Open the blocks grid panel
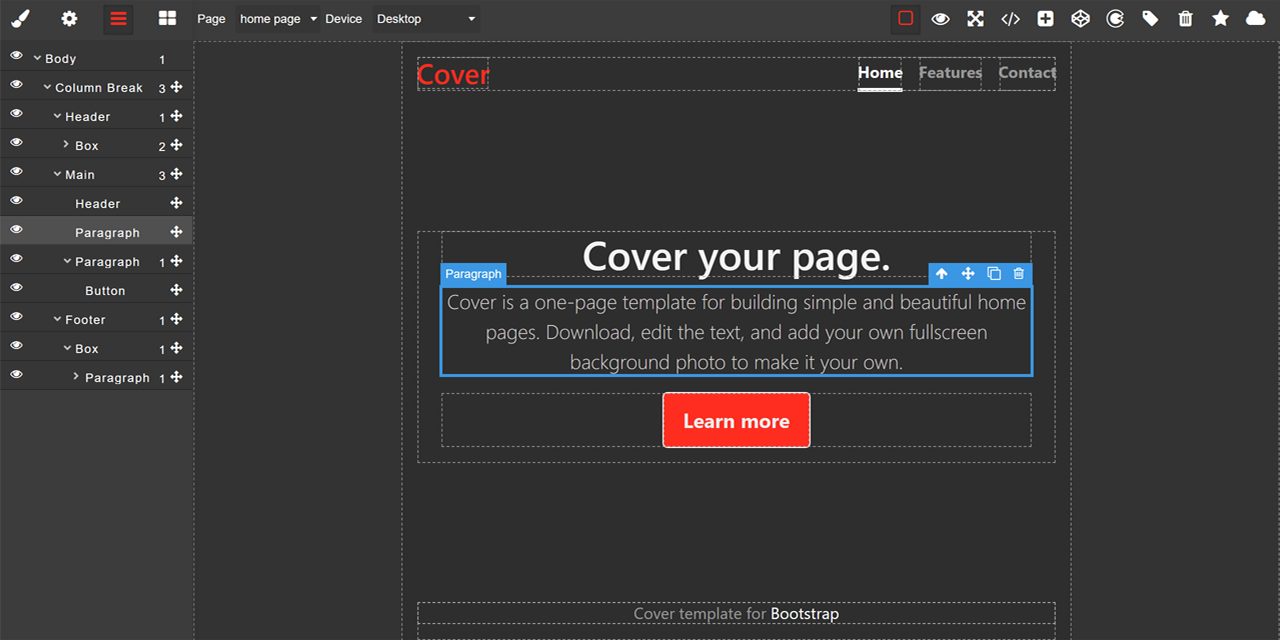The height and width of the screenshot is (640, 1280). click(x=167, y=18)
